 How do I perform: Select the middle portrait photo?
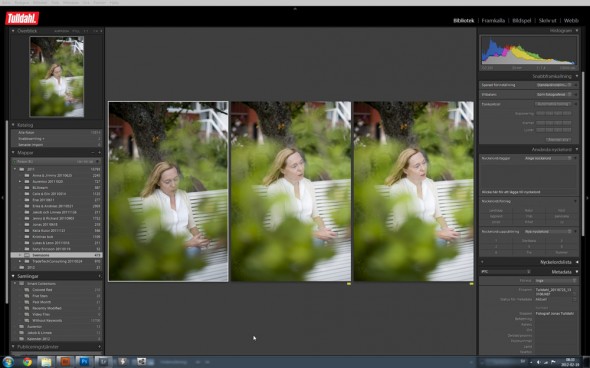pos(291,191)
